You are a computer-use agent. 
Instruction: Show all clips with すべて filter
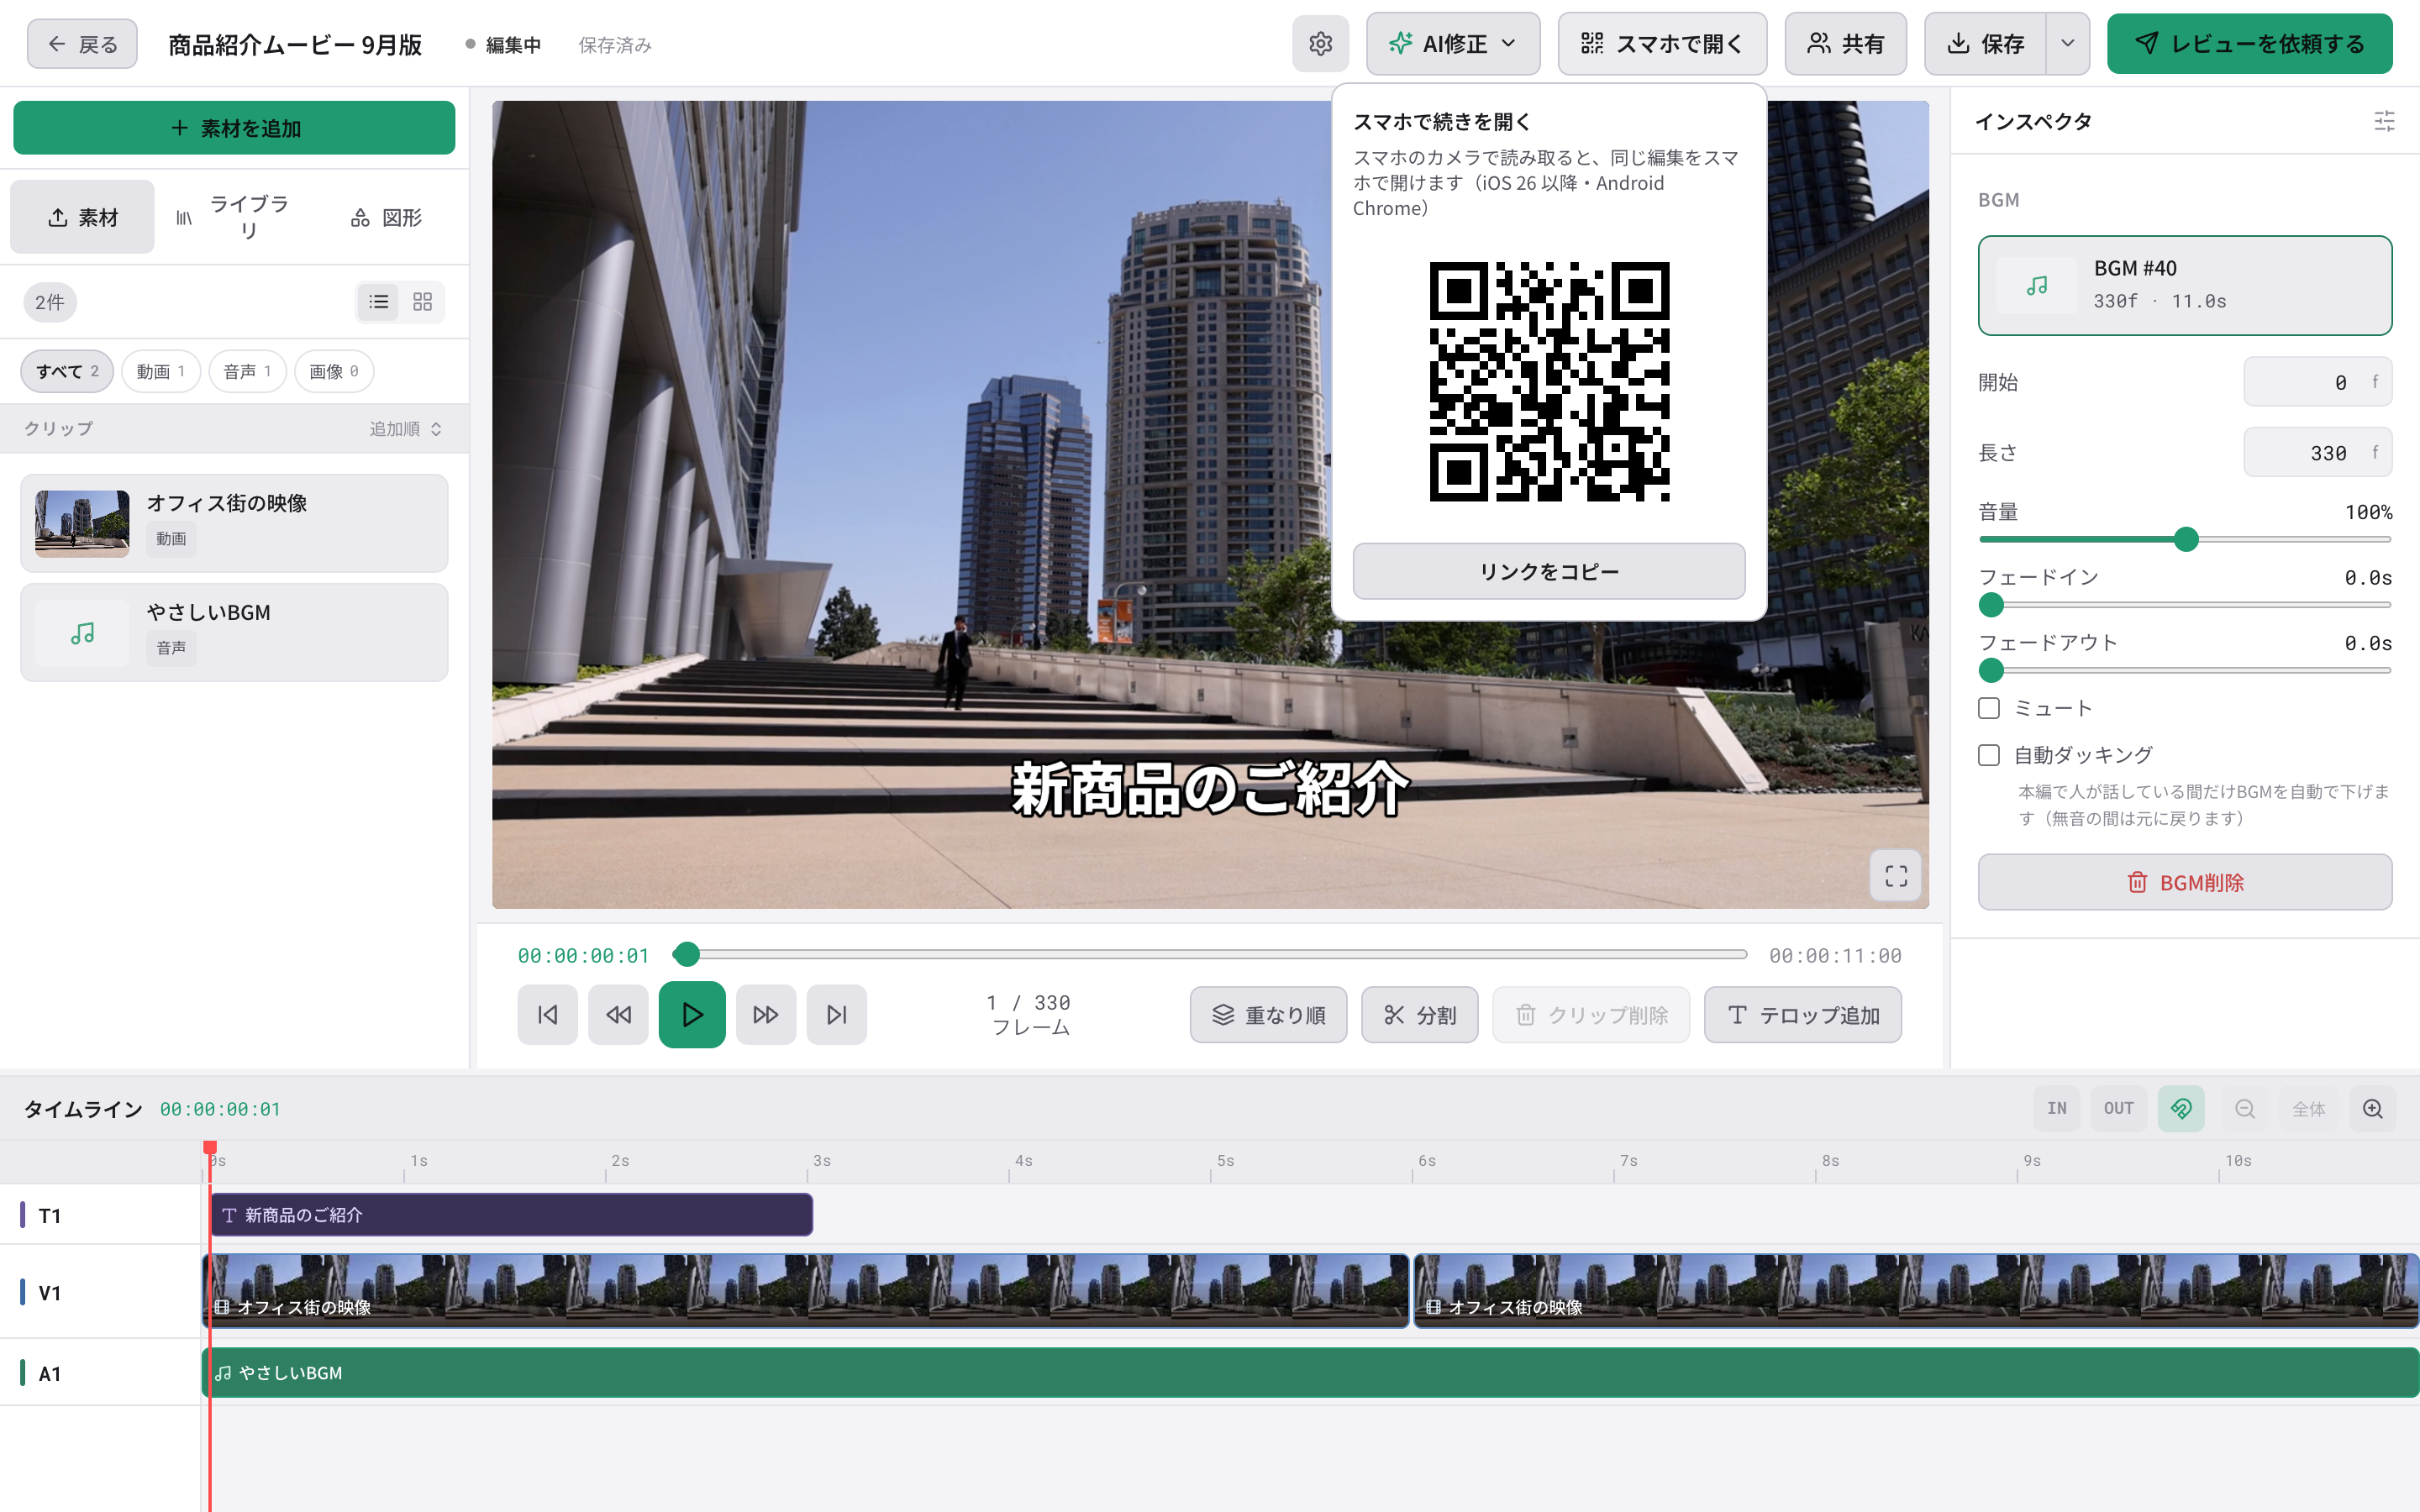(67, 371)
